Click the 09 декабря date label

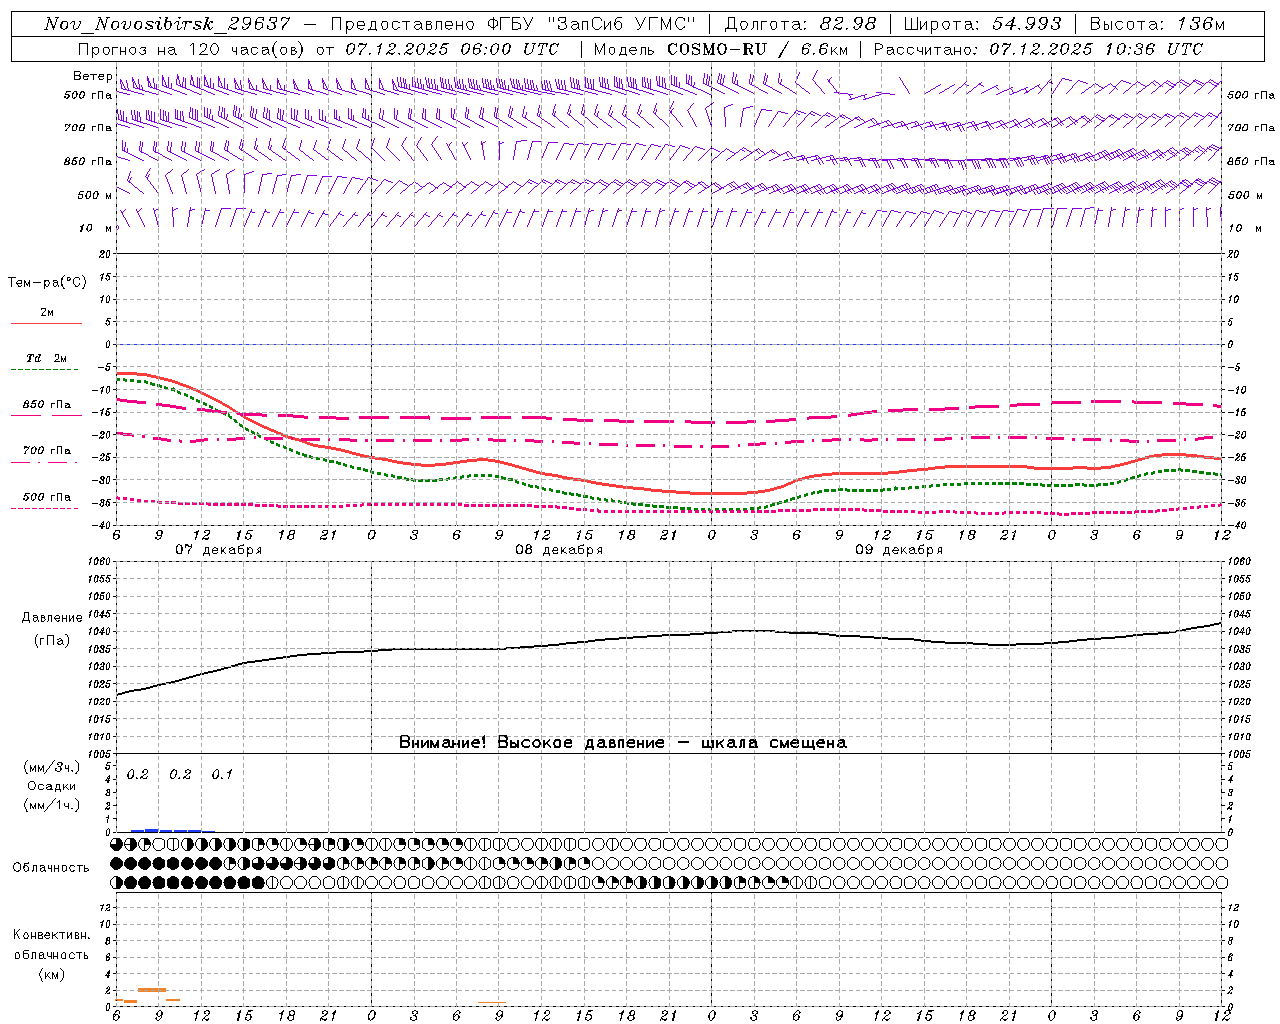point(899,550)
